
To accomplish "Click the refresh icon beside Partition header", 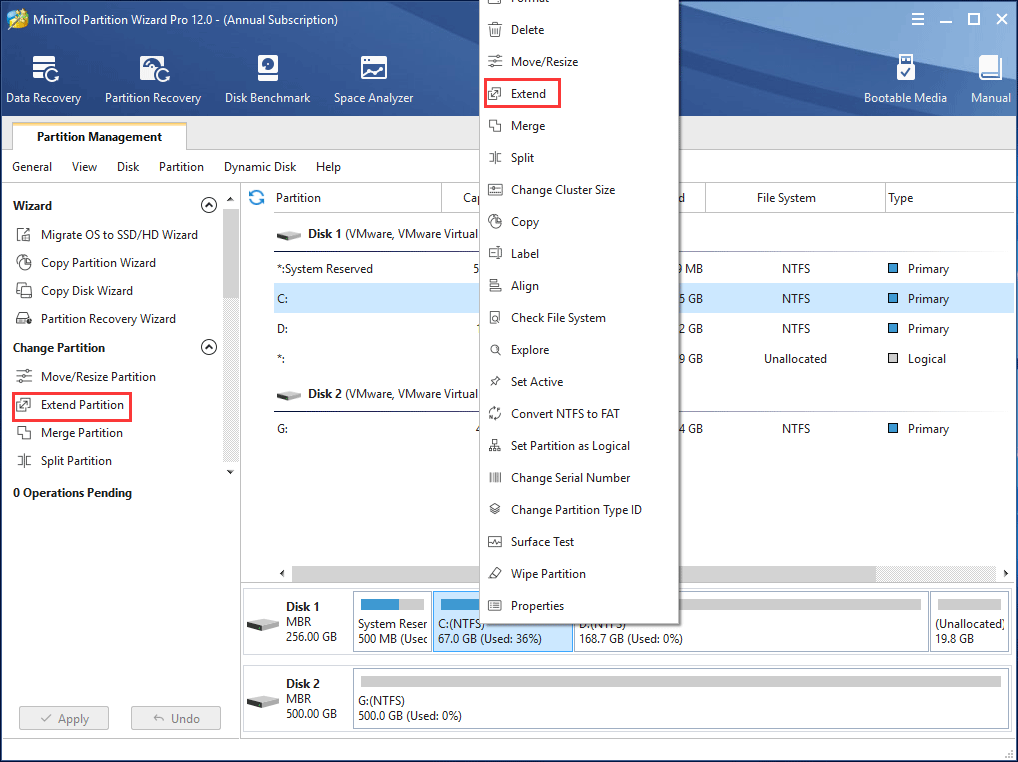I will tap(257, 198).
